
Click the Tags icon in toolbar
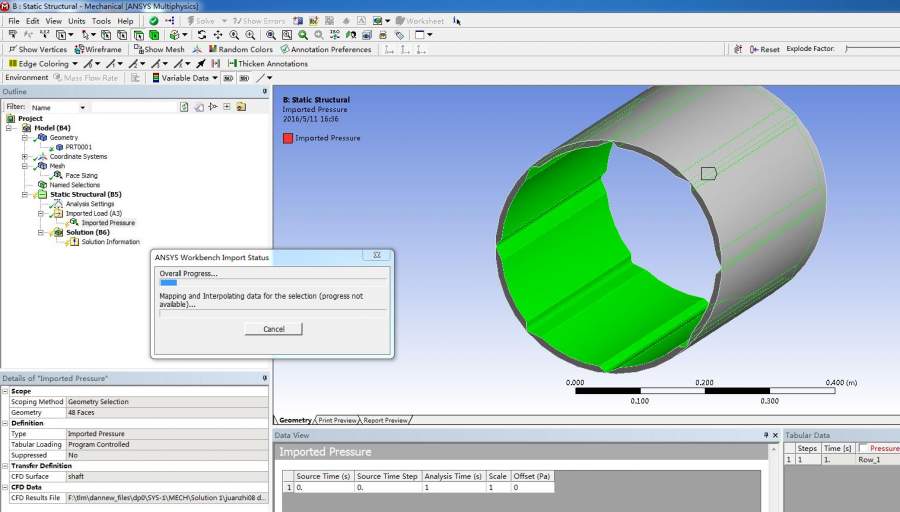click(399, 35)
